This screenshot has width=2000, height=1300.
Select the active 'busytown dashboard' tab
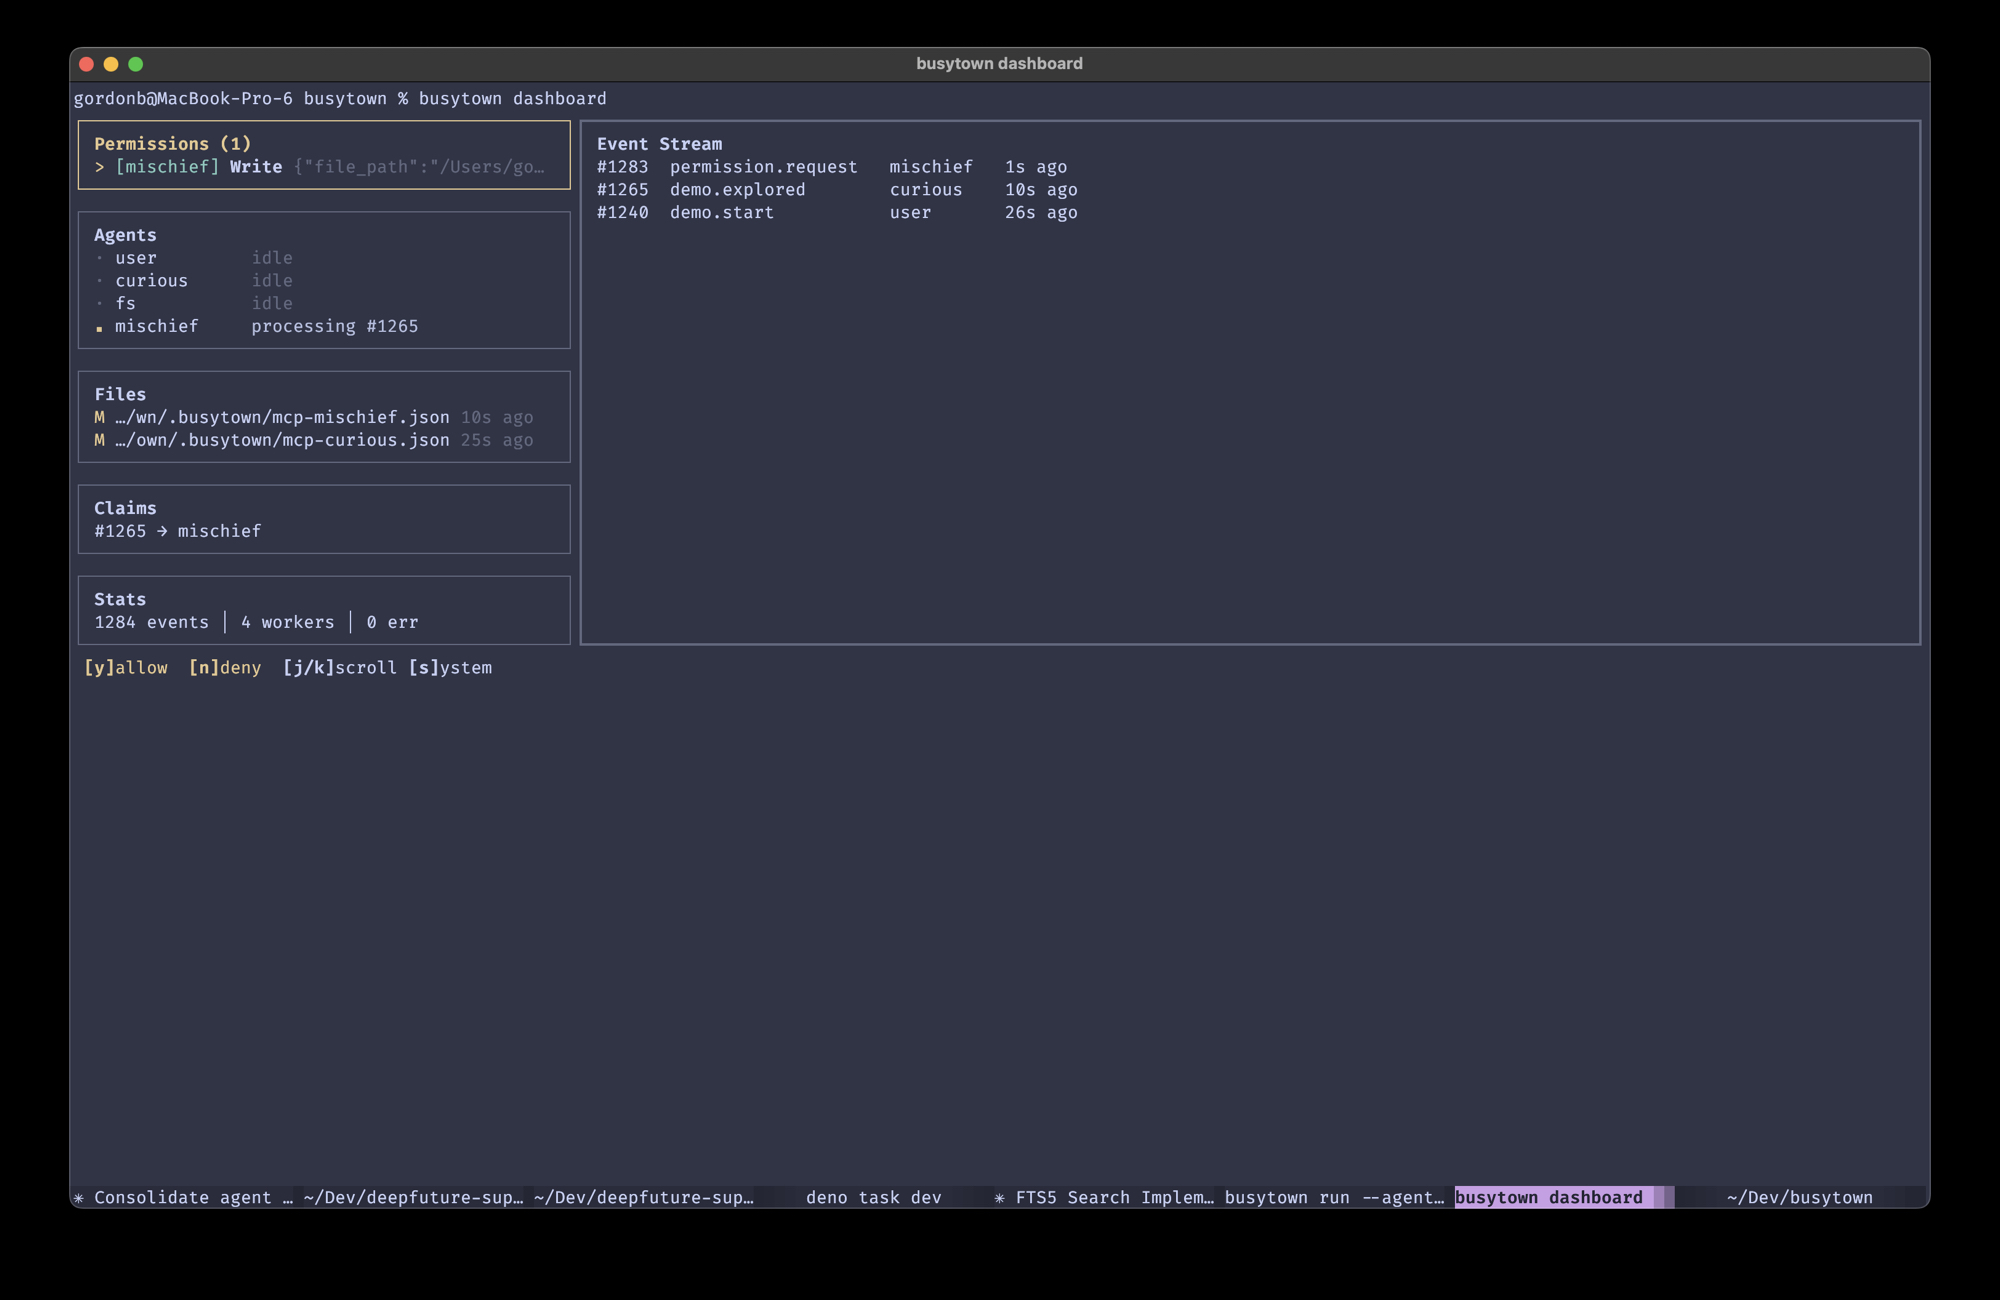click(1548, 1197)
